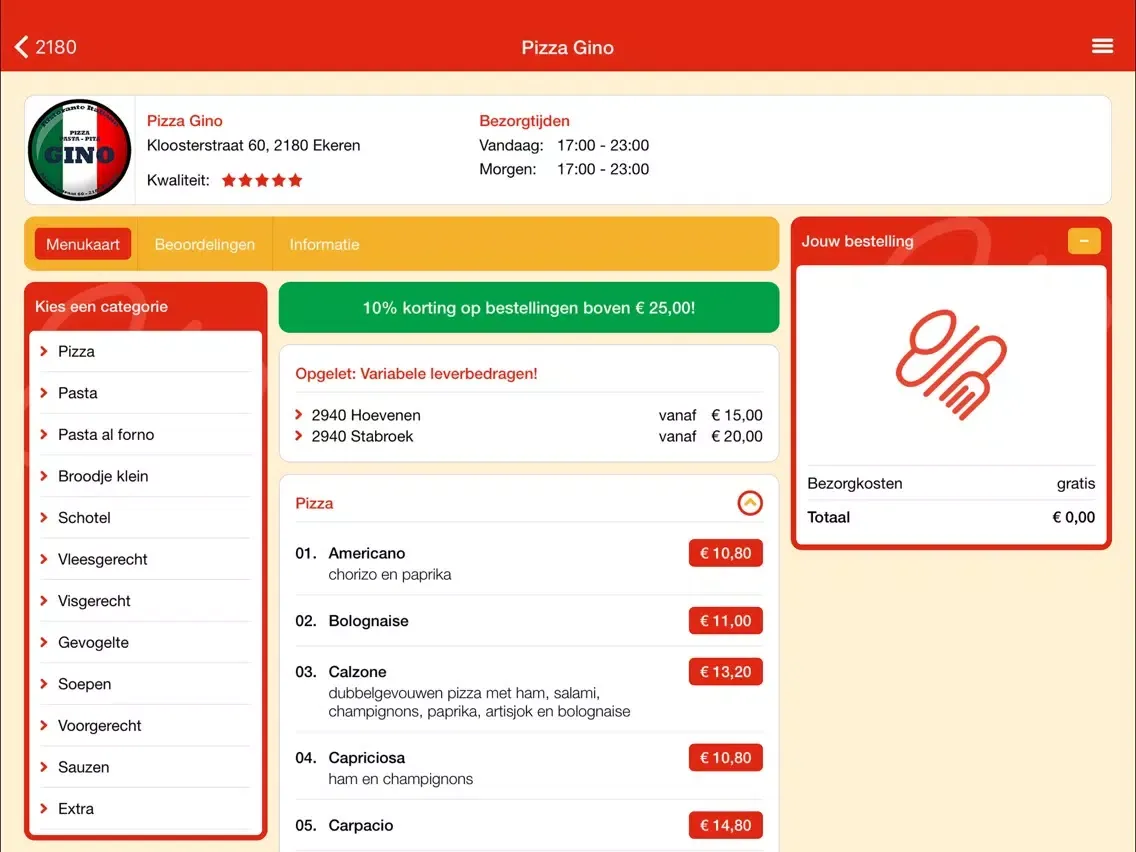The height and width of the screenshot is (852, 1136).
Task: Tap the Kloosterstraat 60 address
Action: (x=254, y=146)
